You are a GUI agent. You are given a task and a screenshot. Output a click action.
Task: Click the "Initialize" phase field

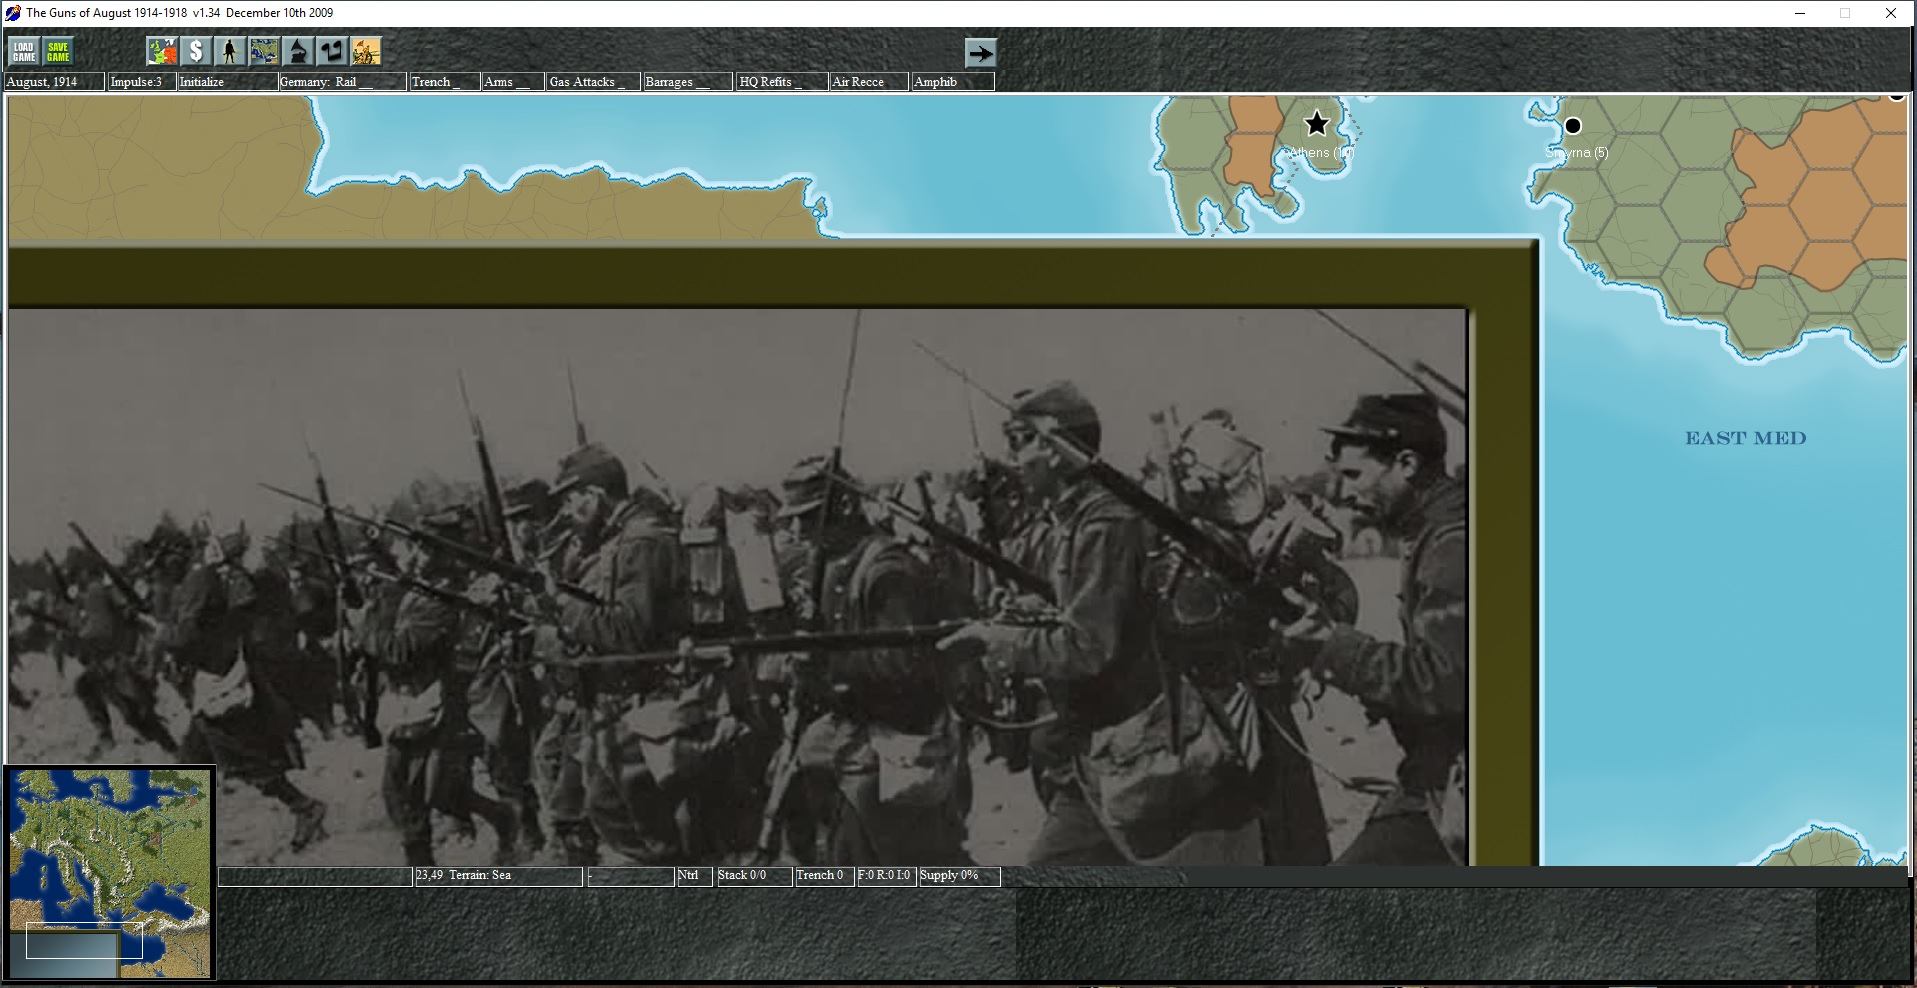coord(228,82)
